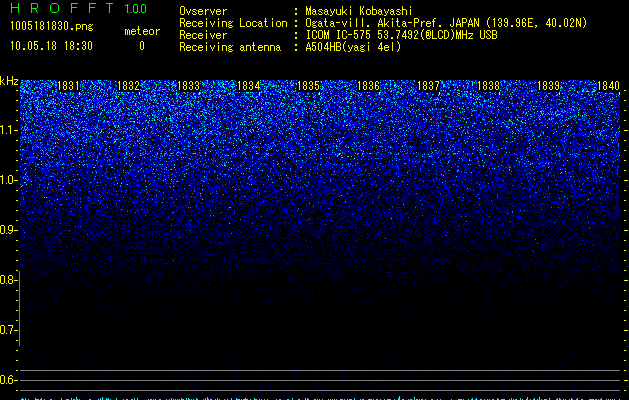Click the Receiving antenna label
Image resolution: width=629 pixels, height=400 pixels.
point(230,47)
